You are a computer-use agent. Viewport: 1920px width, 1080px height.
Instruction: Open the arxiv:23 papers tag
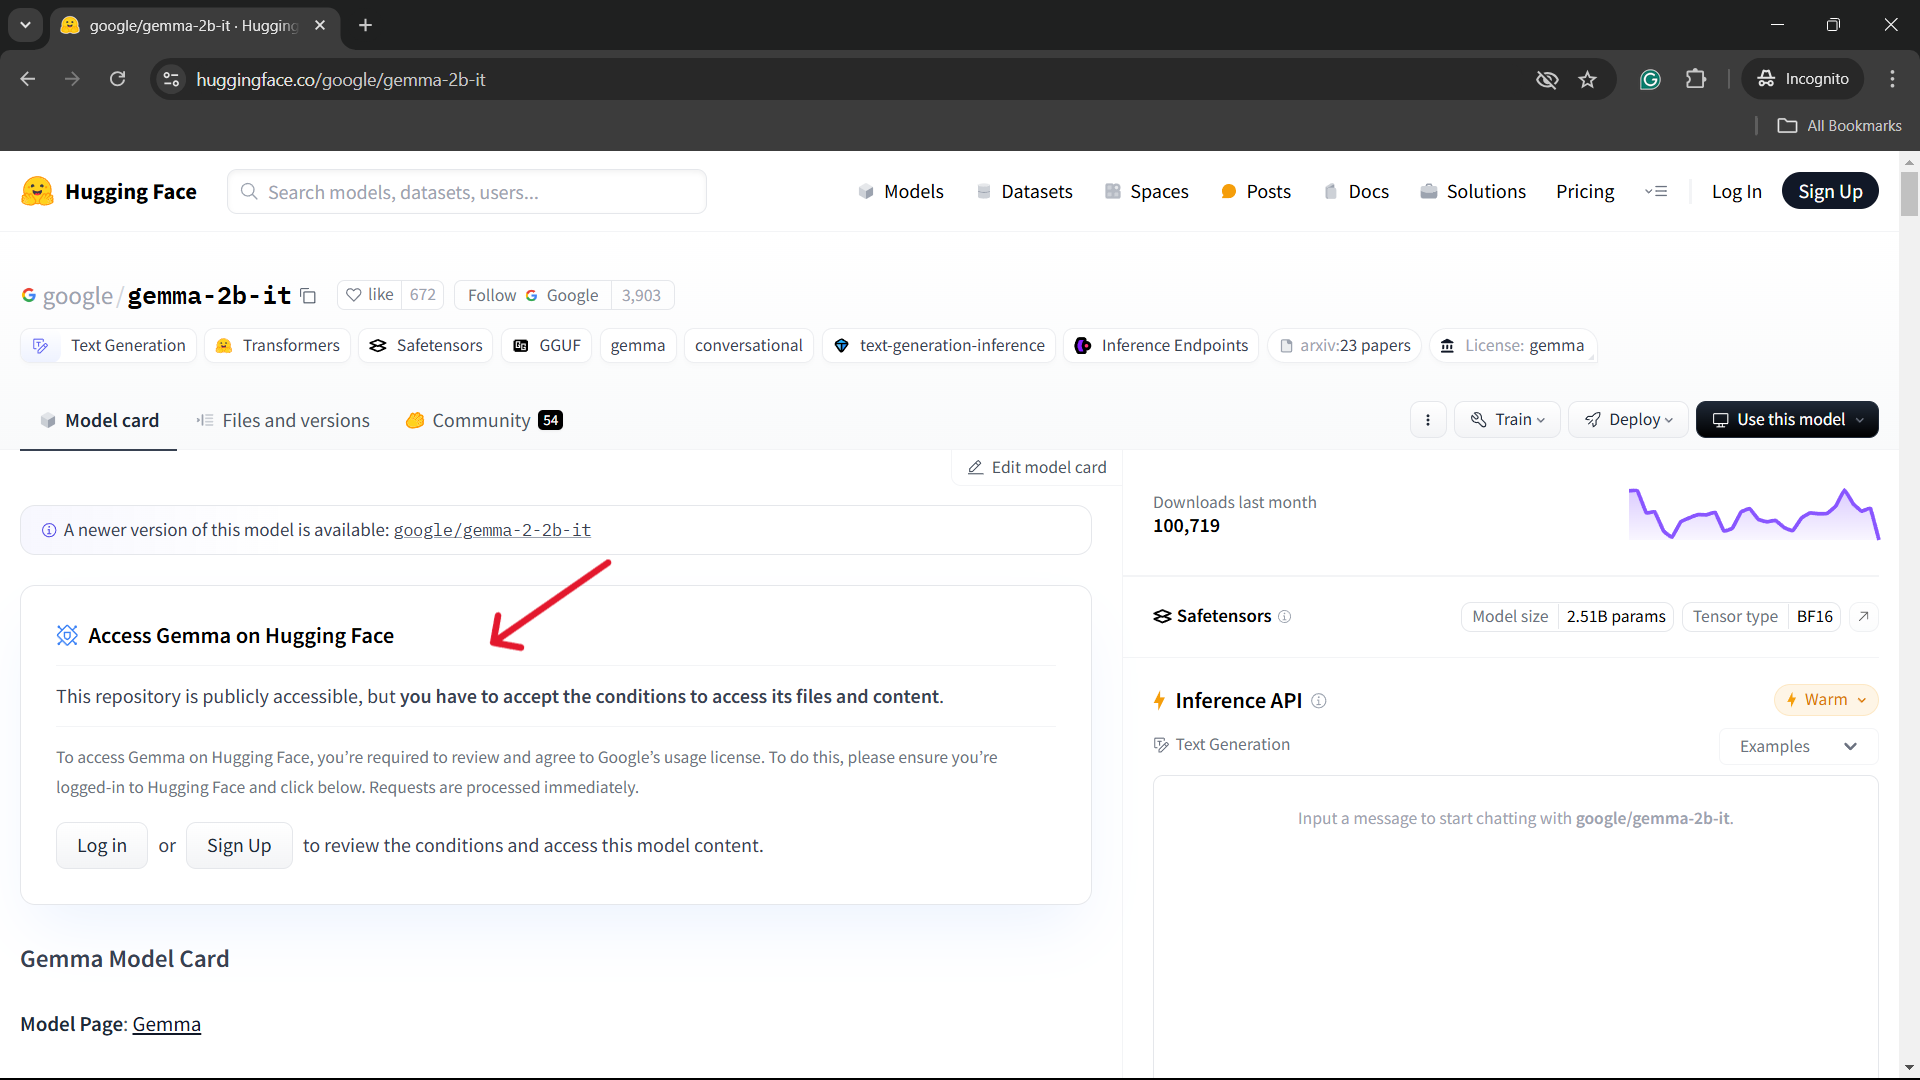1344,345
